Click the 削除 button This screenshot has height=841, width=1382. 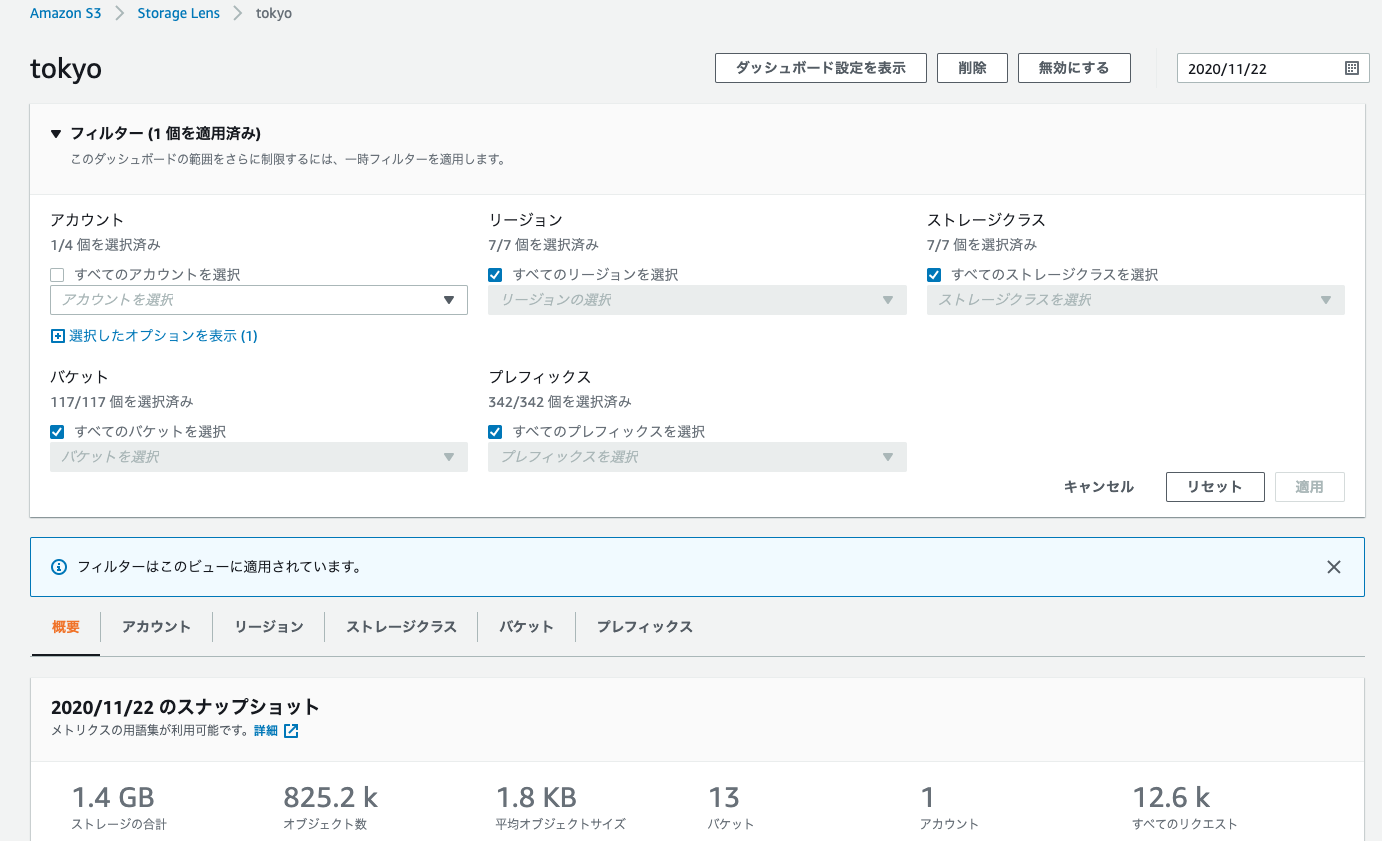[x=972, y=68]
